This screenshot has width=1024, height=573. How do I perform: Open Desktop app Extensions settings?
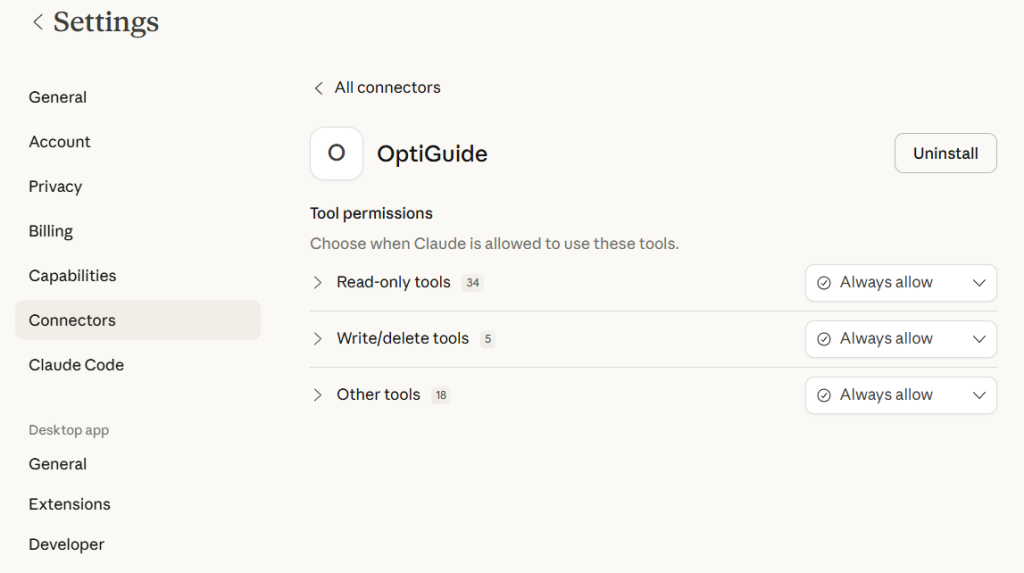pyautogui.click(x=70, y=504)
